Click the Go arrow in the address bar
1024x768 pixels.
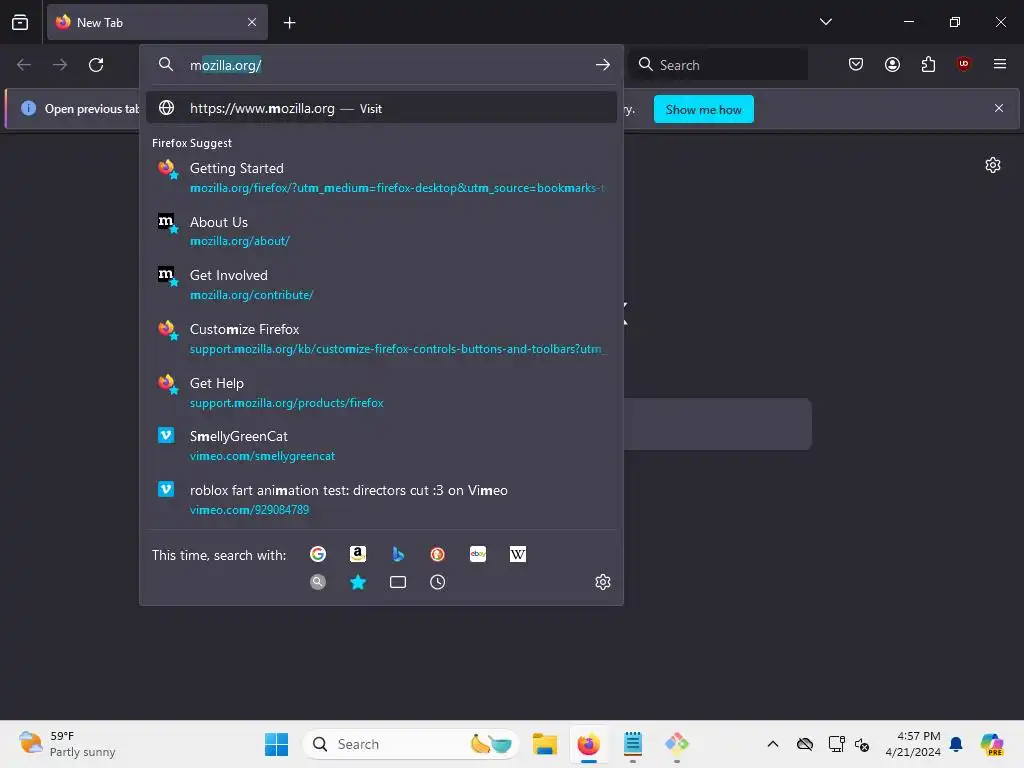coord(603,65)
